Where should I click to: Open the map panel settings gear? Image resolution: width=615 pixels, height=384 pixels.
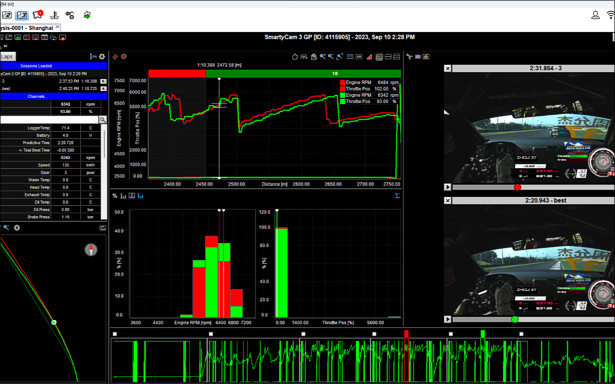17,227
